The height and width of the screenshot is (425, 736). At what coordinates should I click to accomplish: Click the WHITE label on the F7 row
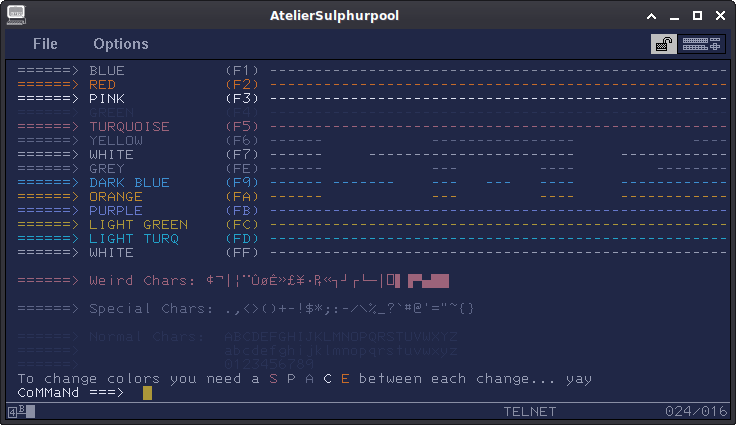click(111, 155)
